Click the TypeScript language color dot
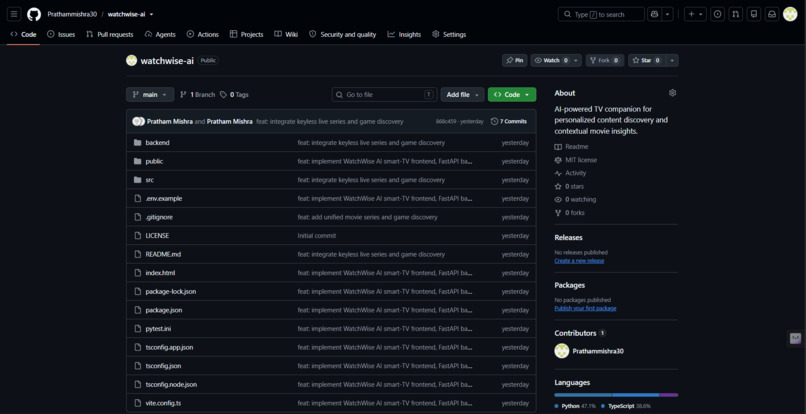Viewport: 806px width, 414px height. click(603, 406)
